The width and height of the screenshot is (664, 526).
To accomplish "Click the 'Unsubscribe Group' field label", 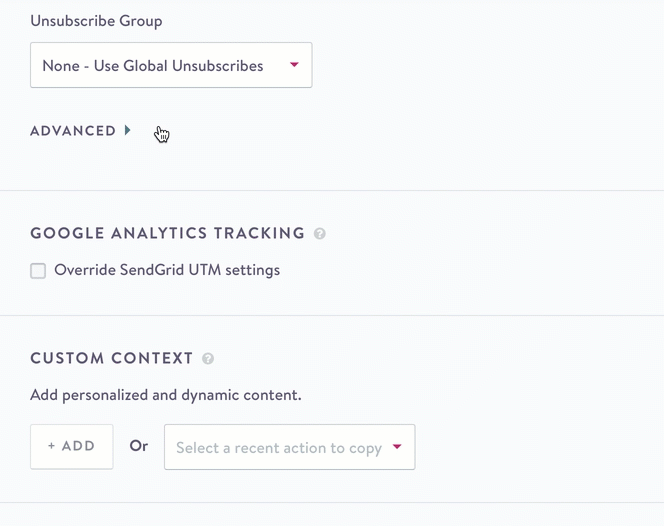I will [x=96, y=21].
